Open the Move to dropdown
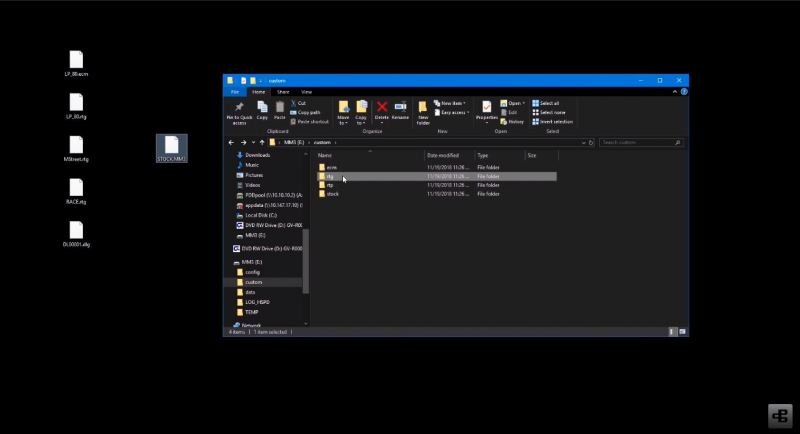Image resolution: width=800 pixels, height=434 pixels. (x=343, y=112)
